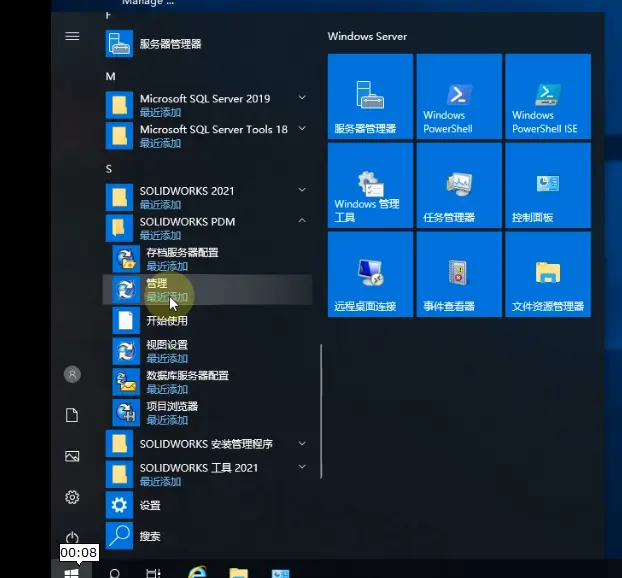Click 视图设置 icon
This screenshot has height=578, width=622.
[126, 351]
